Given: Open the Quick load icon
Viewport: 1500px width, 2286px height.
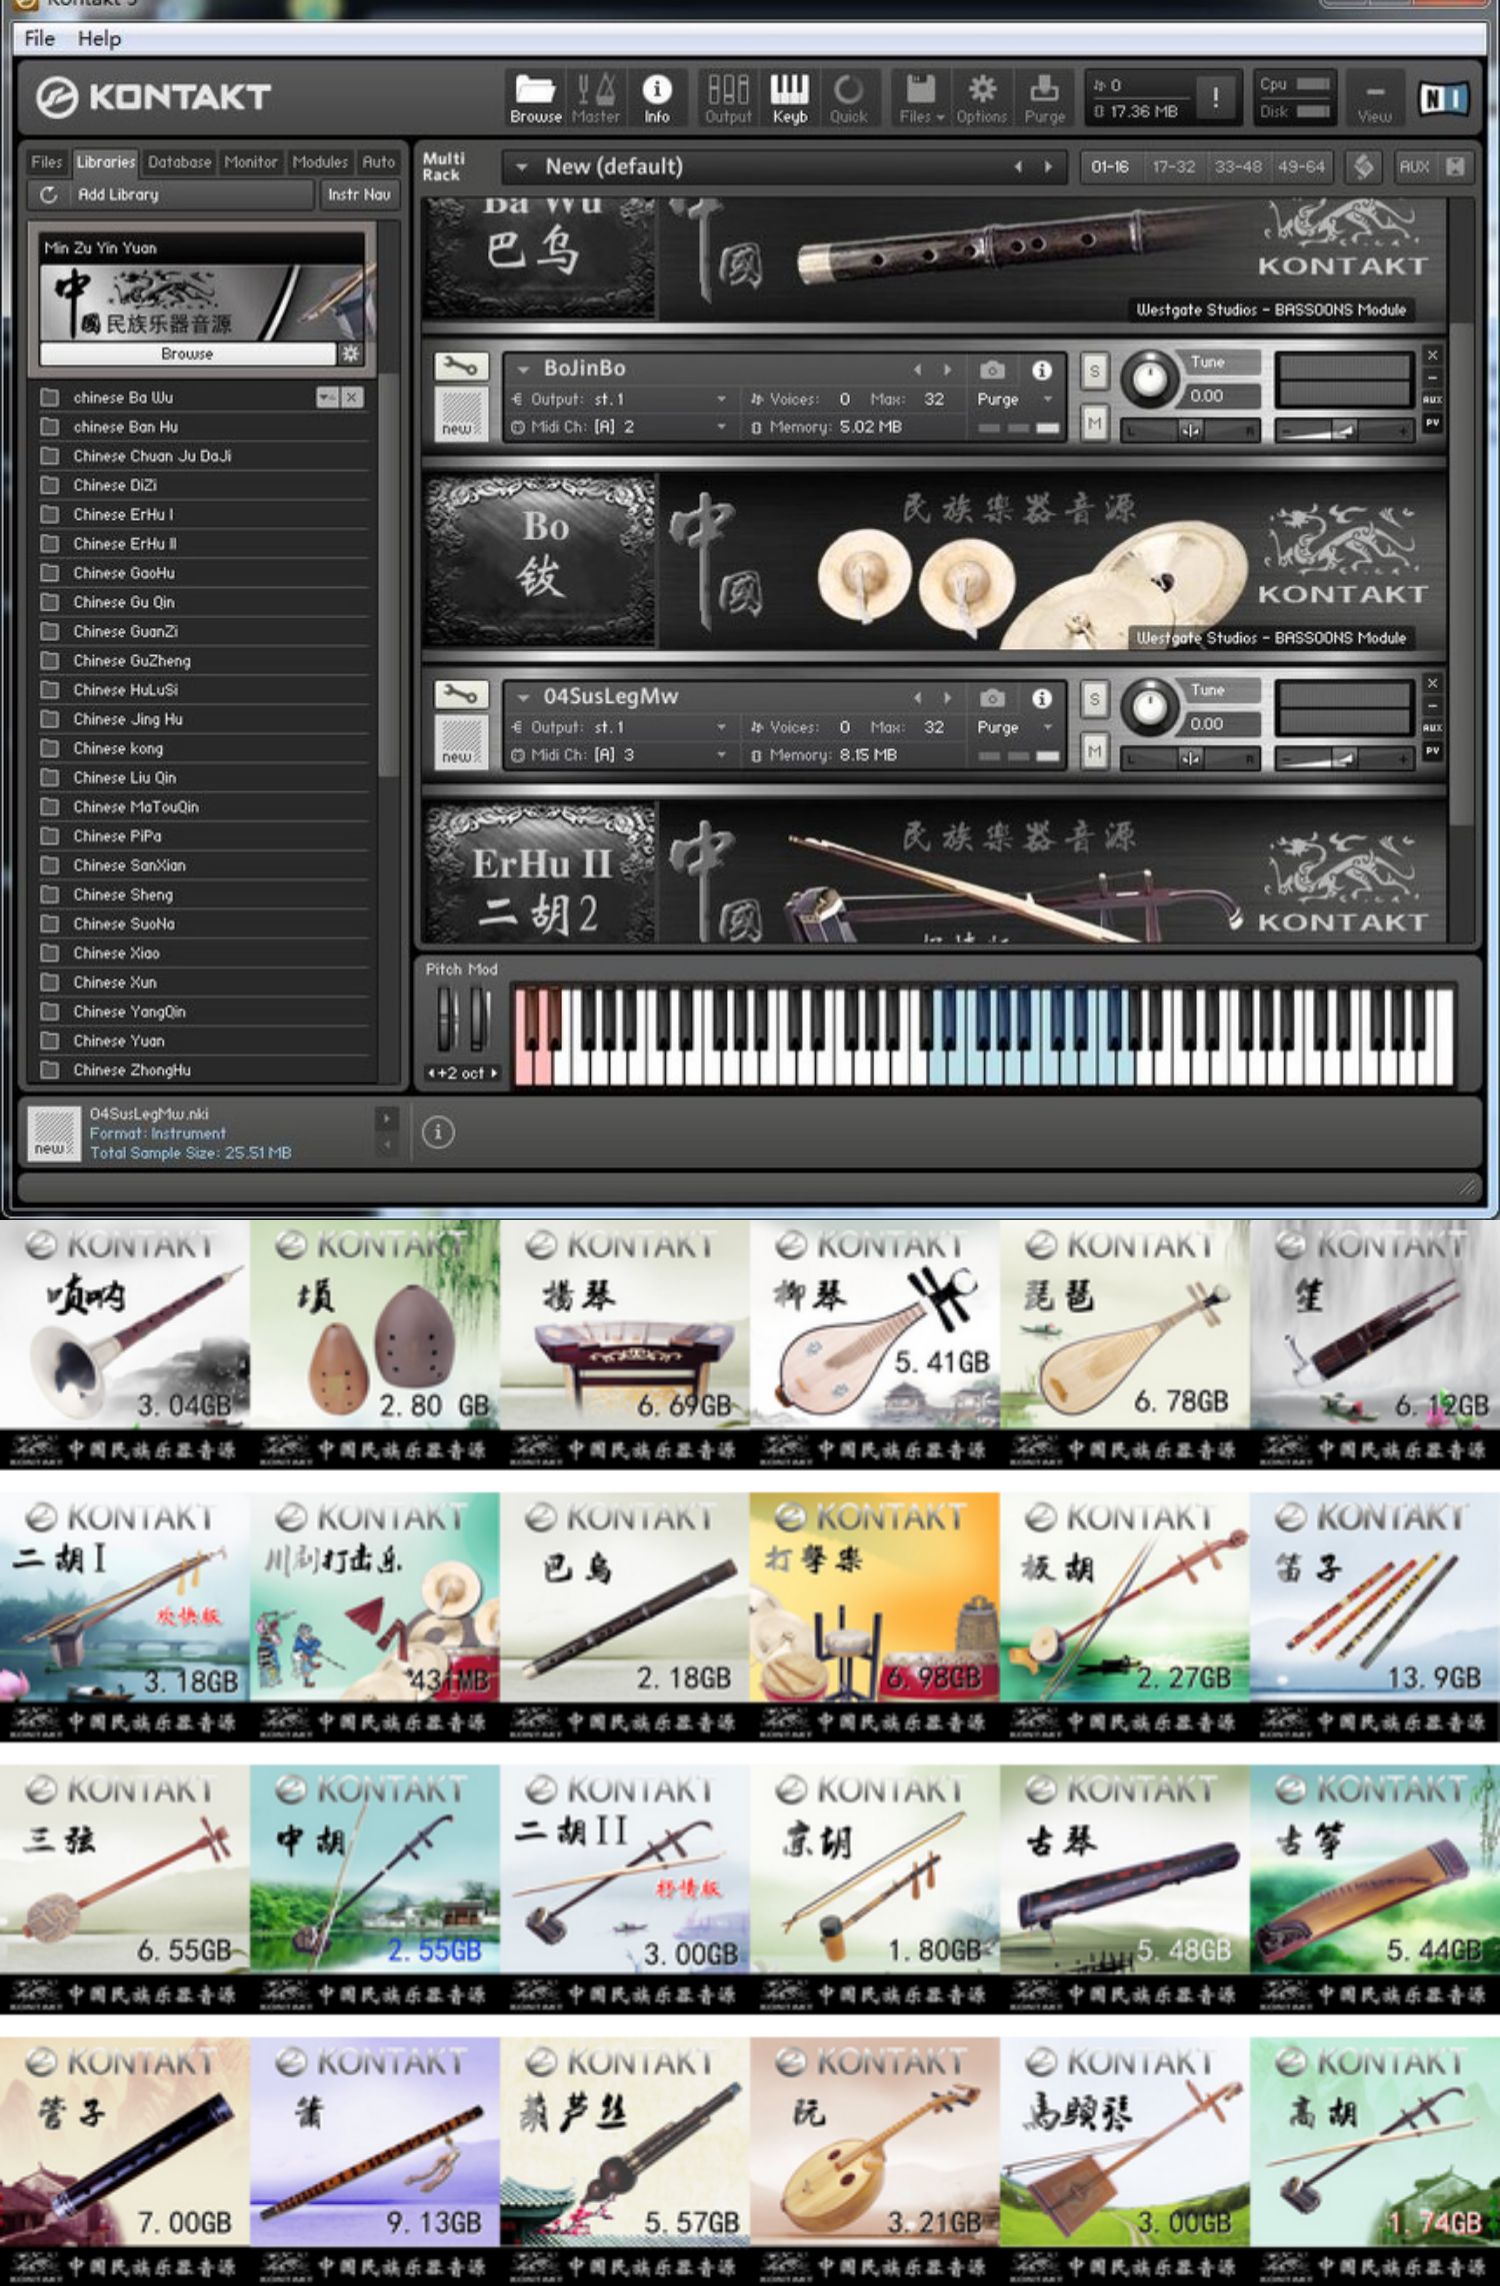Looking at the screenshot, I should tap(848, 98).
